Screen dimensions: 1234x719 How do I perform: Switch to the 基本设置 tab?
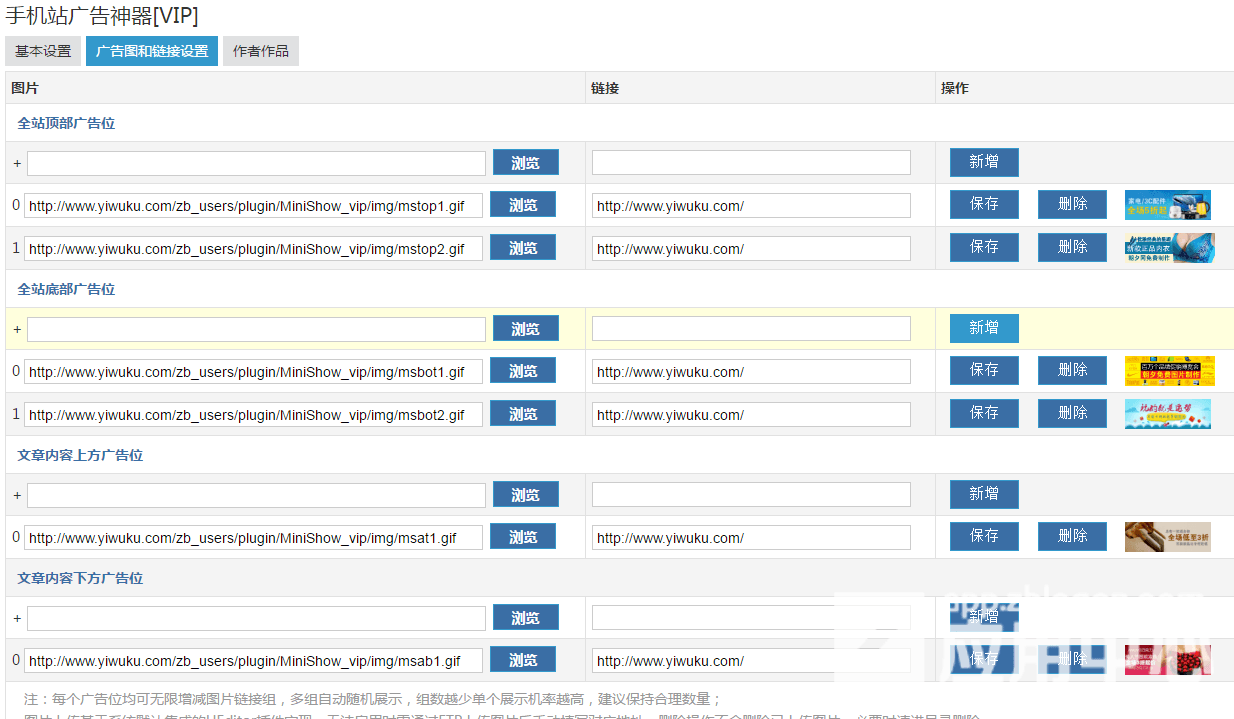coord(43,51)
